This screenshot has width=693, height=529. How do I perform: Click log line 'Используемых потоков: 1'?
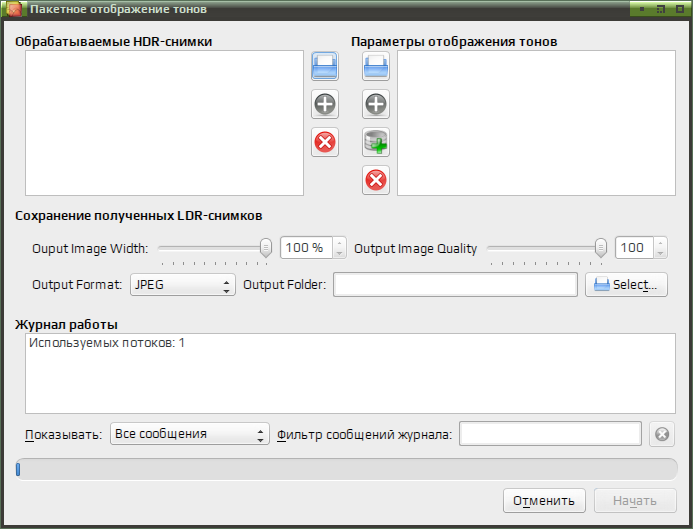[107, 343]
